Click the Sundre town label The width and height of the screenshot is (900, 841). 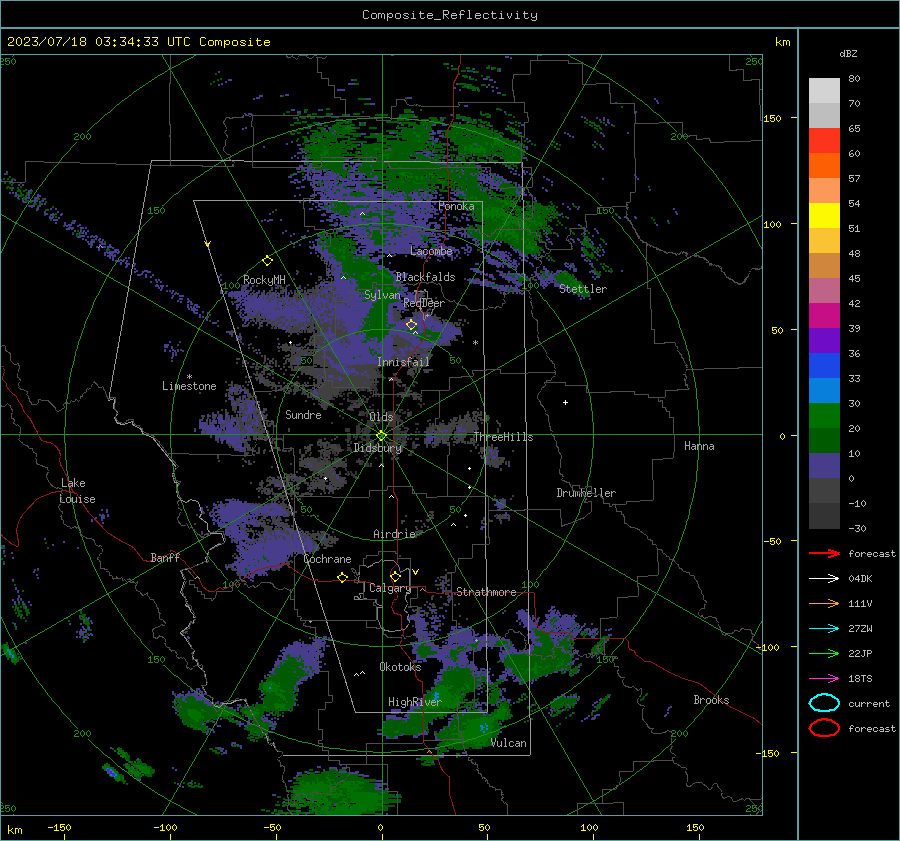pos(303,415)
